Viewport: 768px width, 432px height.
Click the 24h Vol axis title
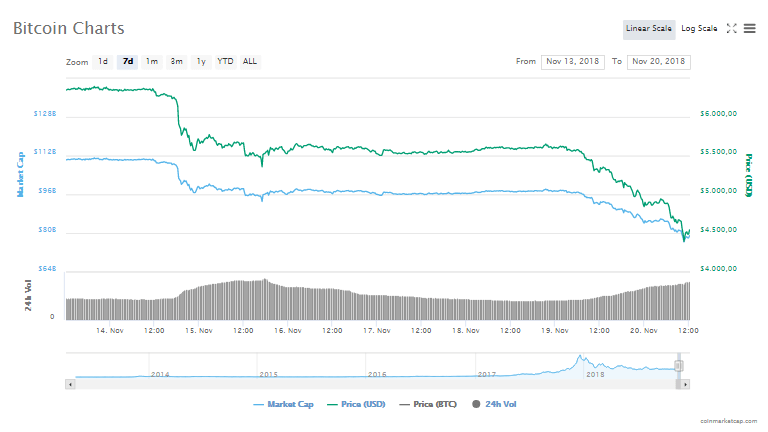coord(28,295)
